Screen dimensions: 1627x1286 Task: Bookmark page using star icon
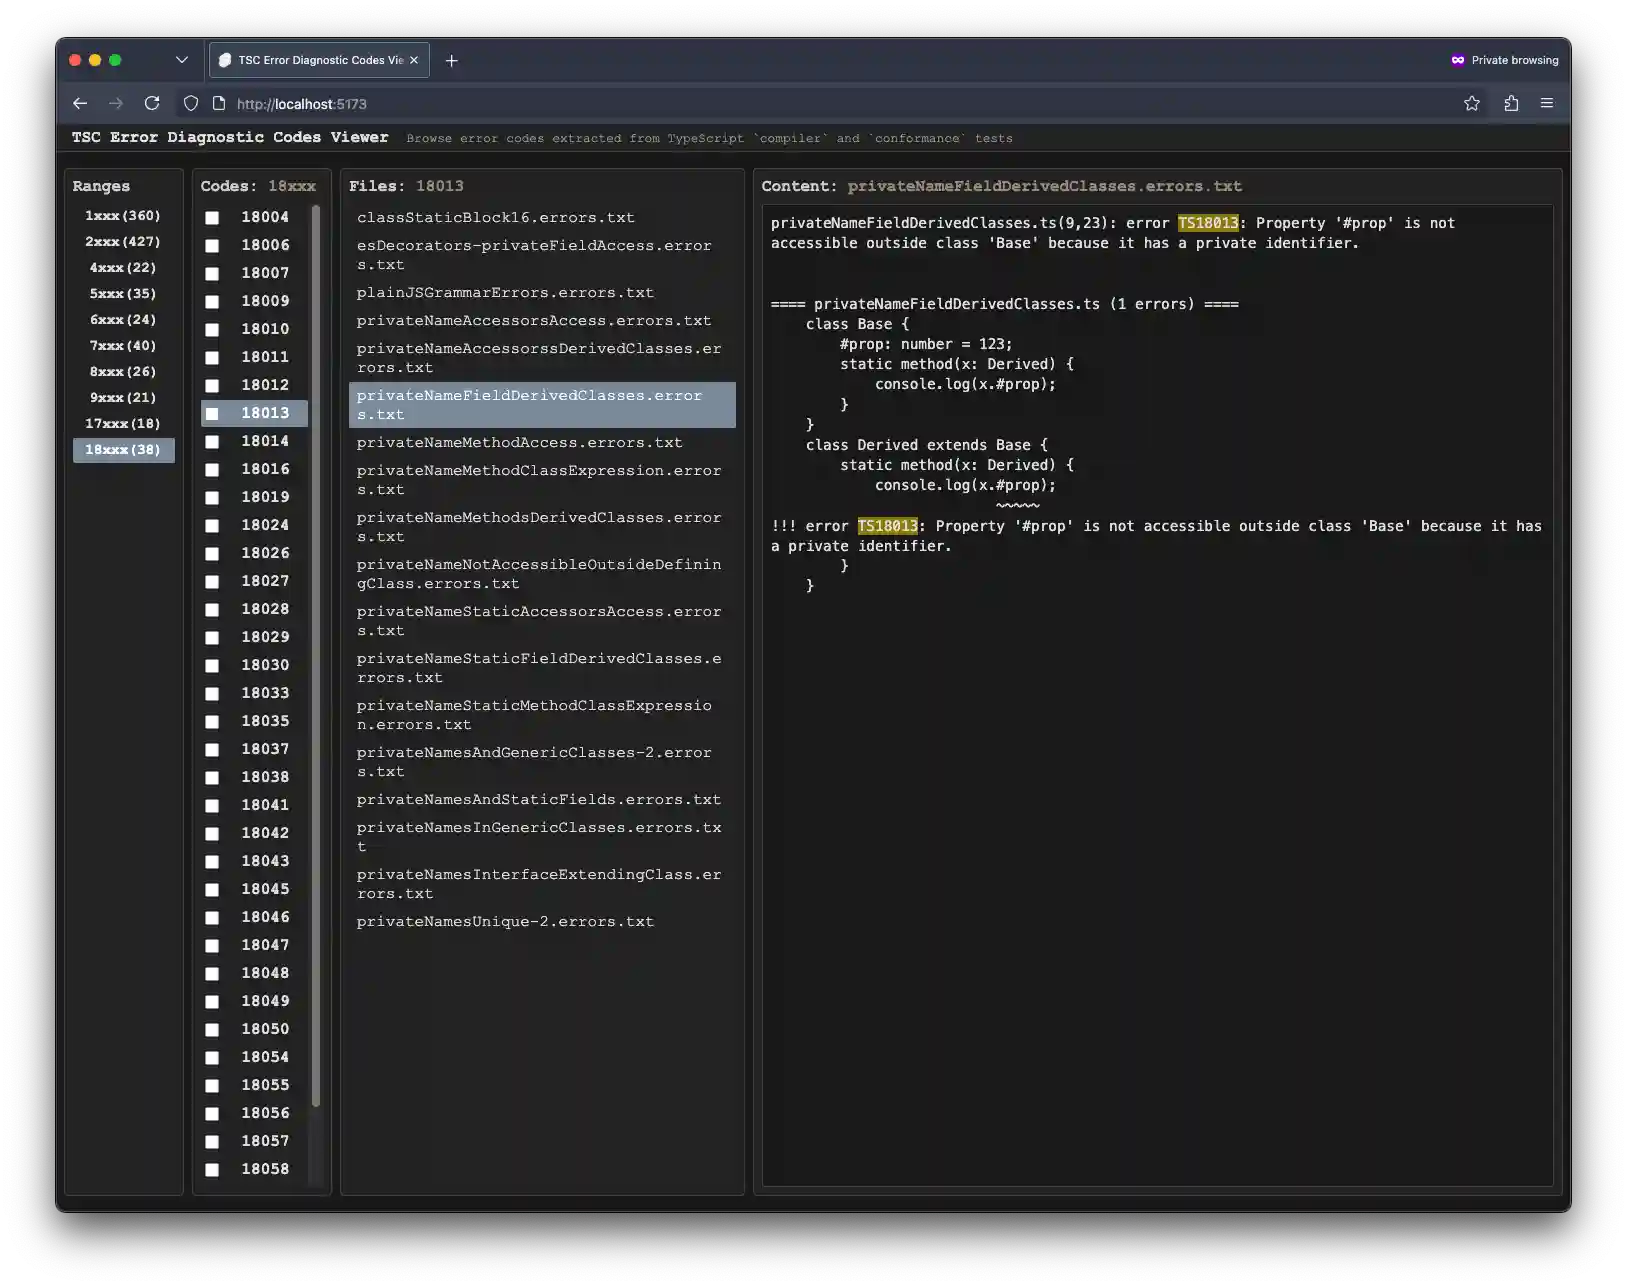1471,103
